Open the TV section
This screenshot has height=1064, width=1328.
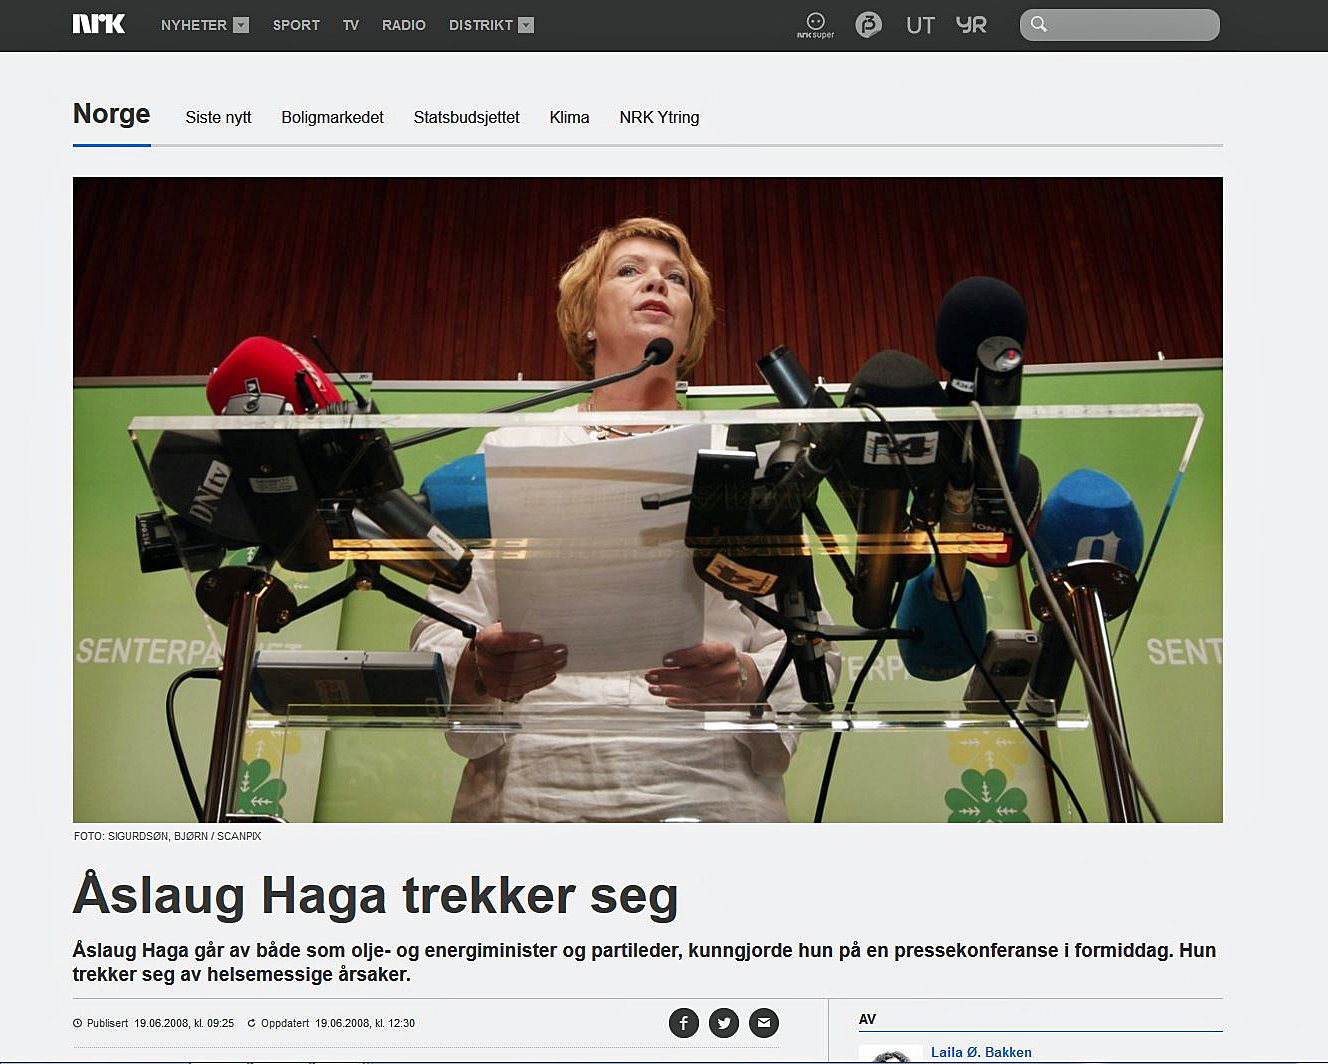point(350,25)
